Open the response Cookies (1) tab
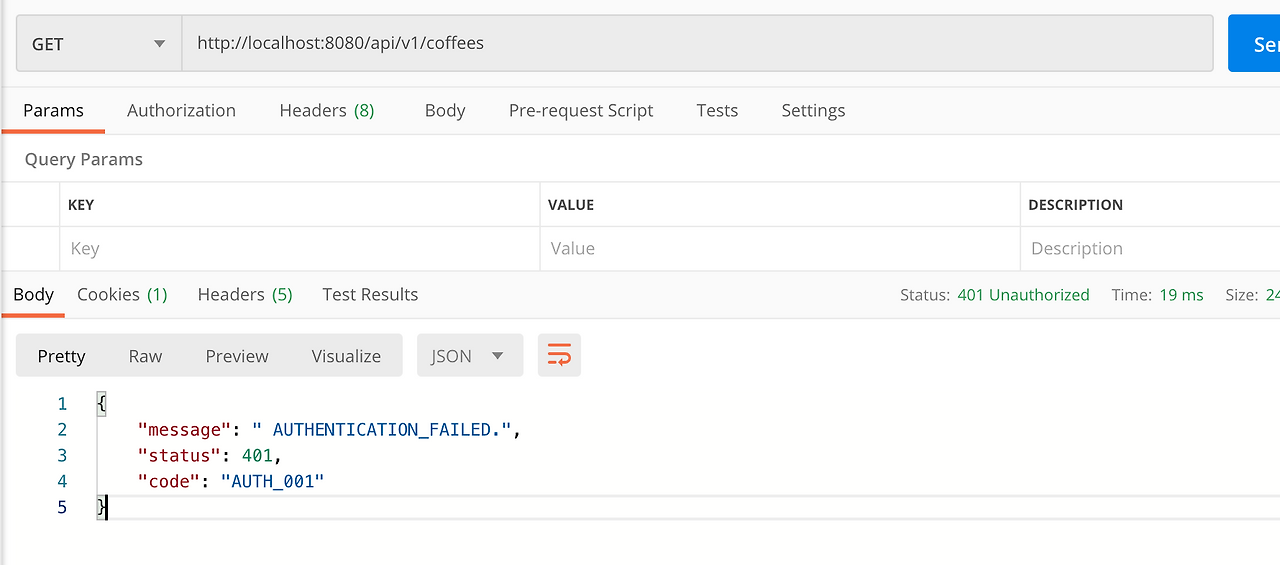Viewport: 1280px width, 565px height. [x=122, y=294]
